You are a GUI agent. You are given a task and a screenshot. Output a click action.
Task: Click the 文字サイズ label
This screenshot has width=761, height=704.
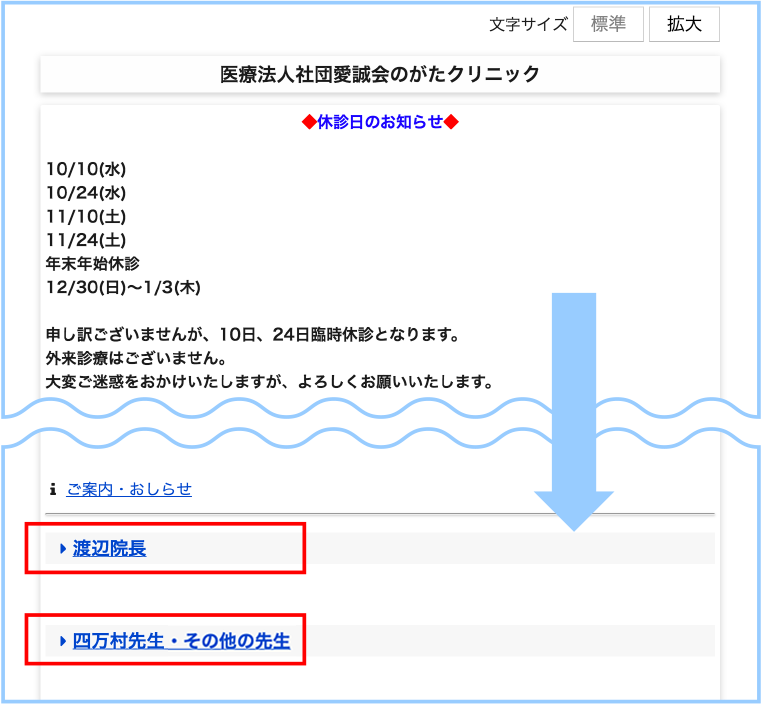pos(528,25)
